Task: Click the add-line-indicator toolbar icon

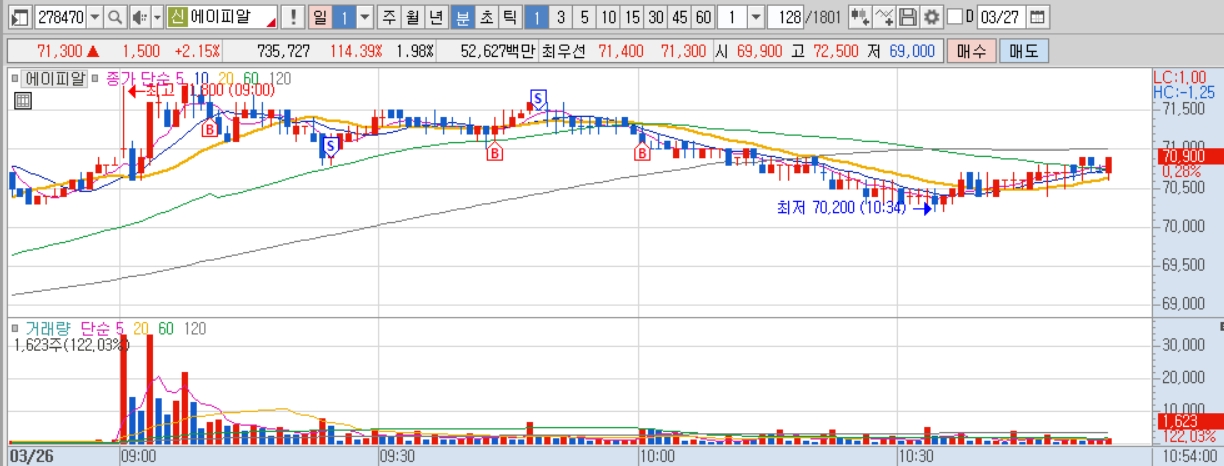Action: click(x=884, y=17)
